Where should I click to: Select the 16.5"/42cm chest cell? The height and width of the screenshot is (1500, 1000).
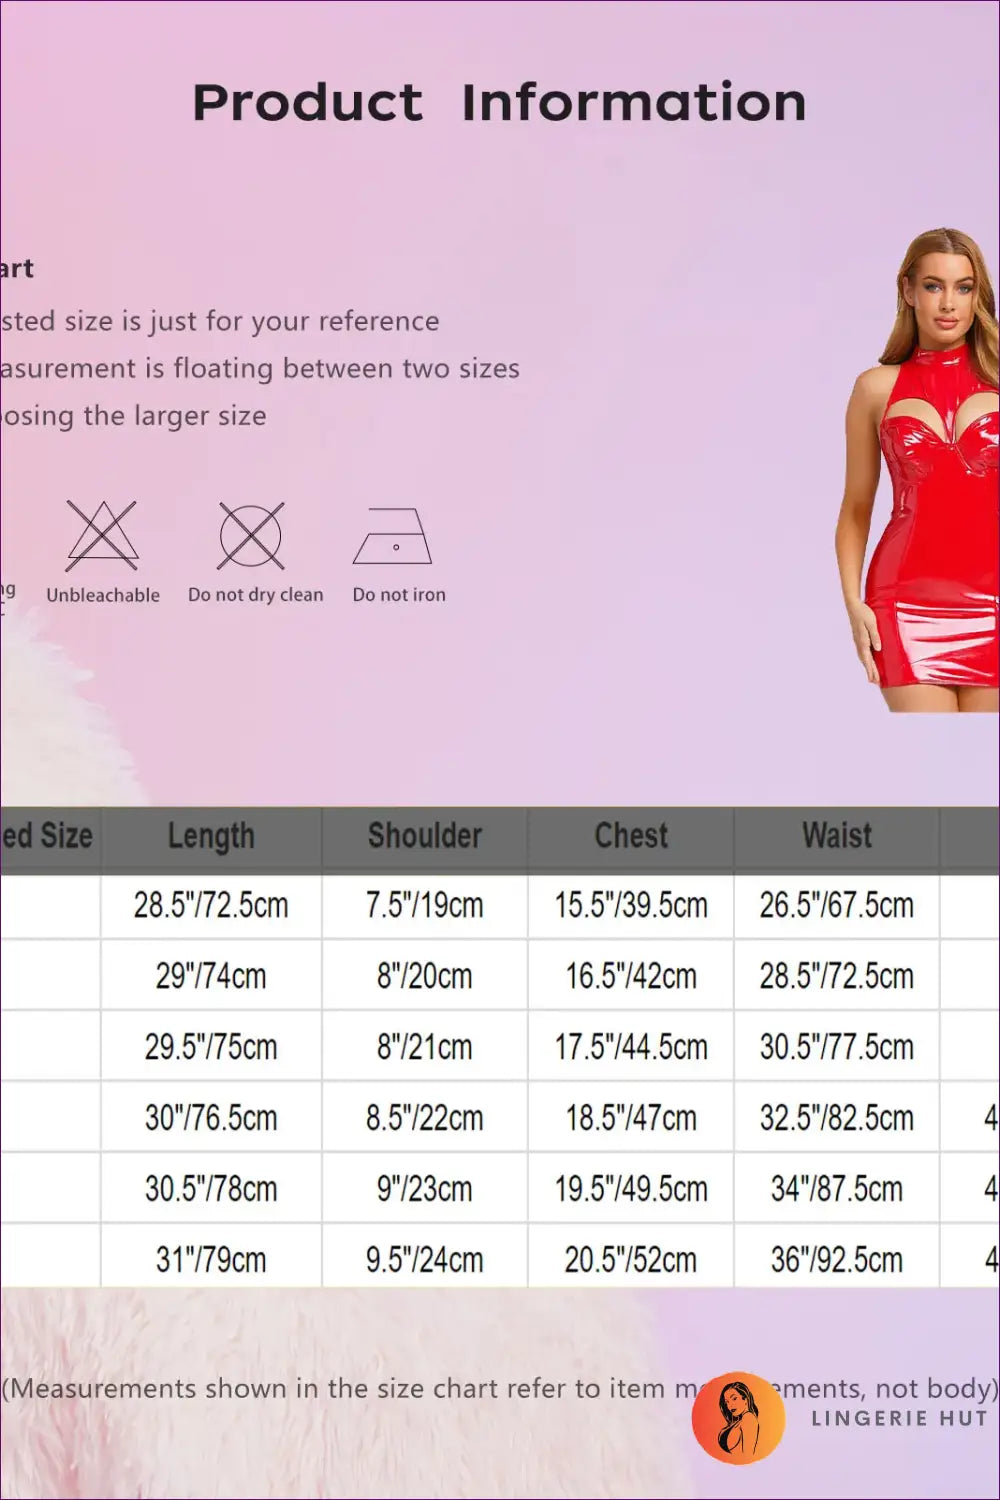[631, 976]
